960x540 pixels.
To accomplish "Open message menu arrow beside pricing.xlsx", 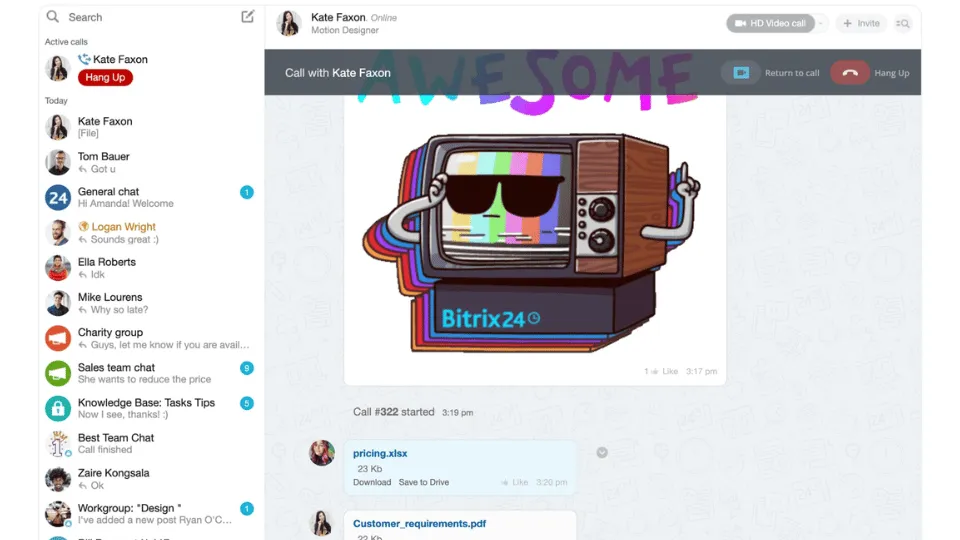I will [x=602, y=452].
